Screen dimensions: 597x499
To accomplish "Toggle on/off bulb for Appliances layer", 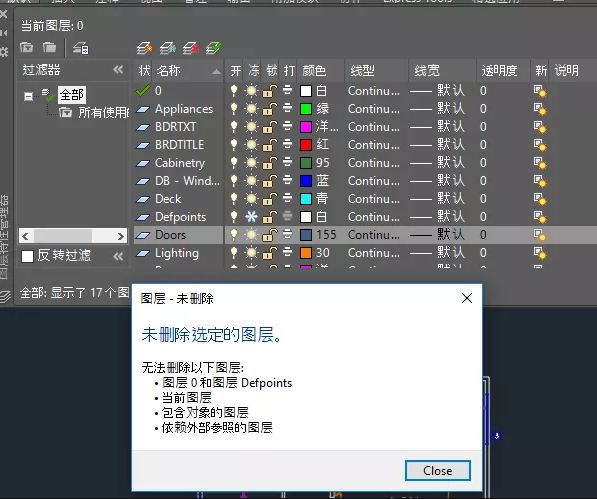I will click(234, 109).
